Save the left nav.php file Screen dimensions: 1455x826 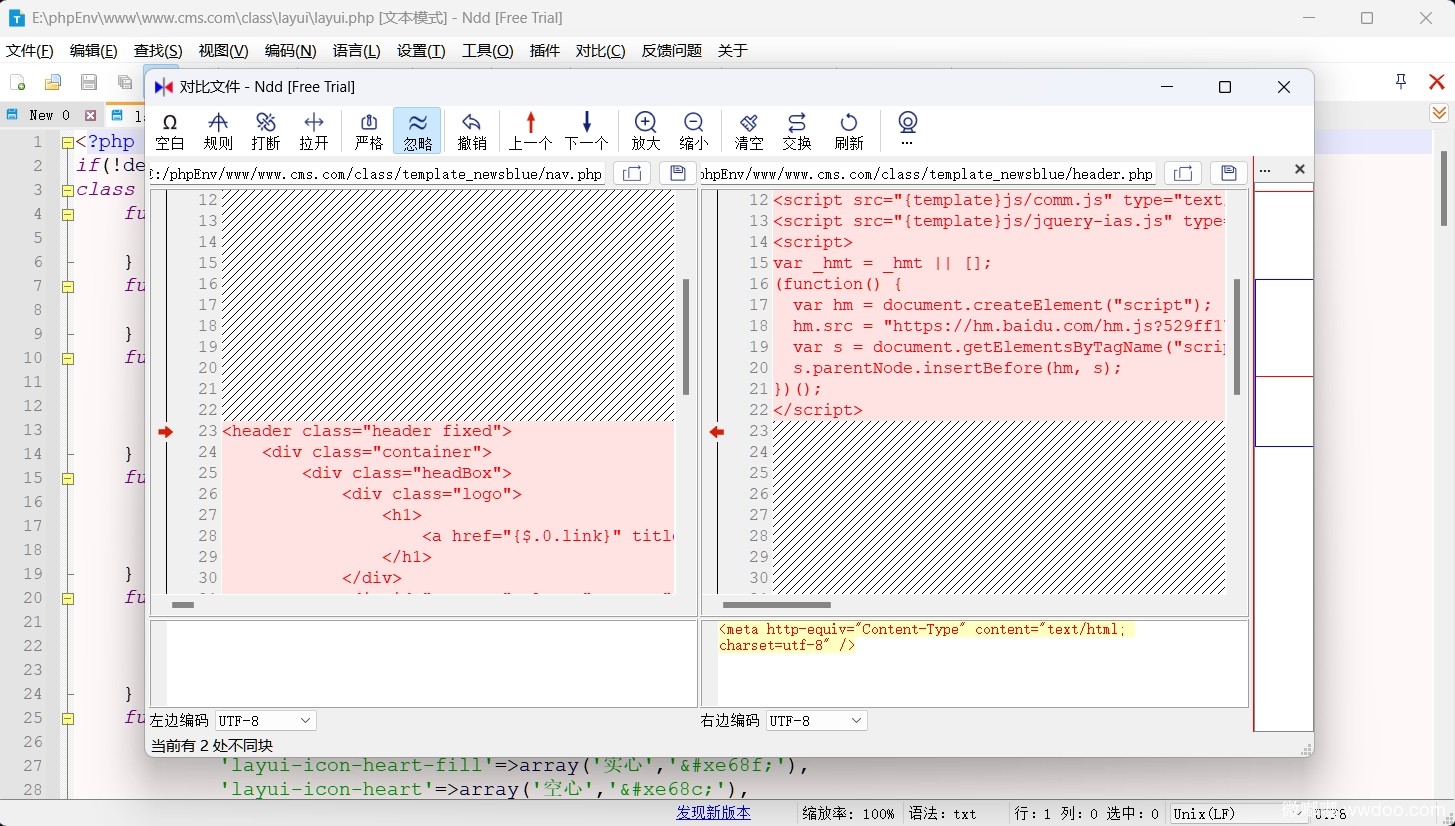(x=678, y=173)
